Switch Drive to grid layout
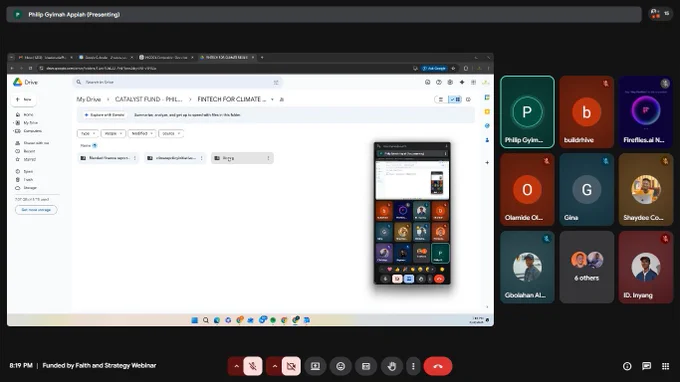Viewport: 680px width, 382px height. click(x=455, y=99)
